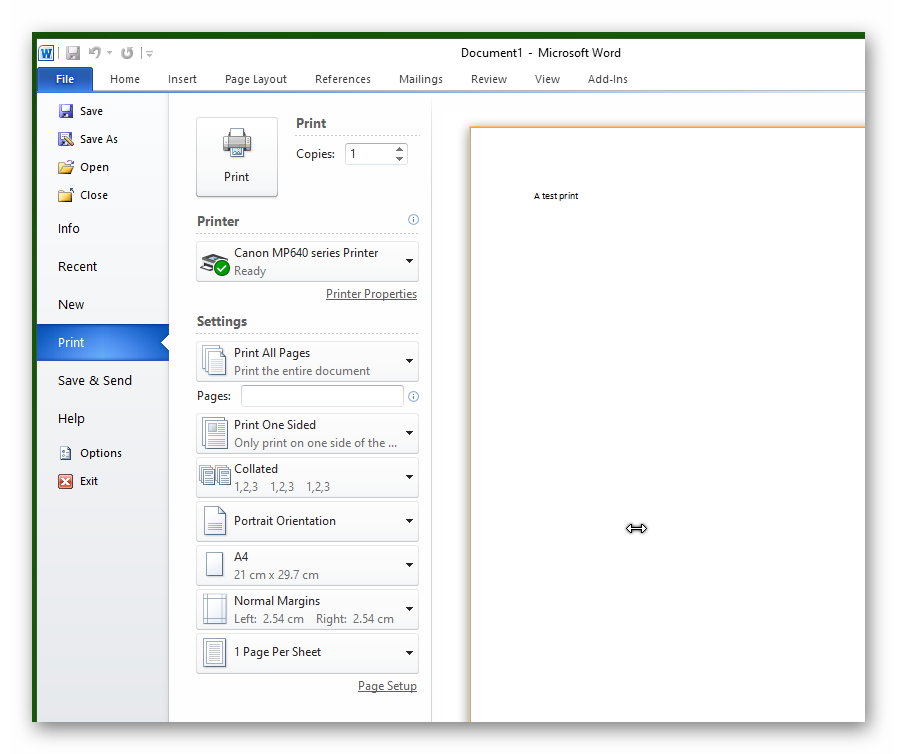The height and width of the screenshot is (754, 897).
Task: Select Info in the Backstage menu
Action: tap(69, 229)
